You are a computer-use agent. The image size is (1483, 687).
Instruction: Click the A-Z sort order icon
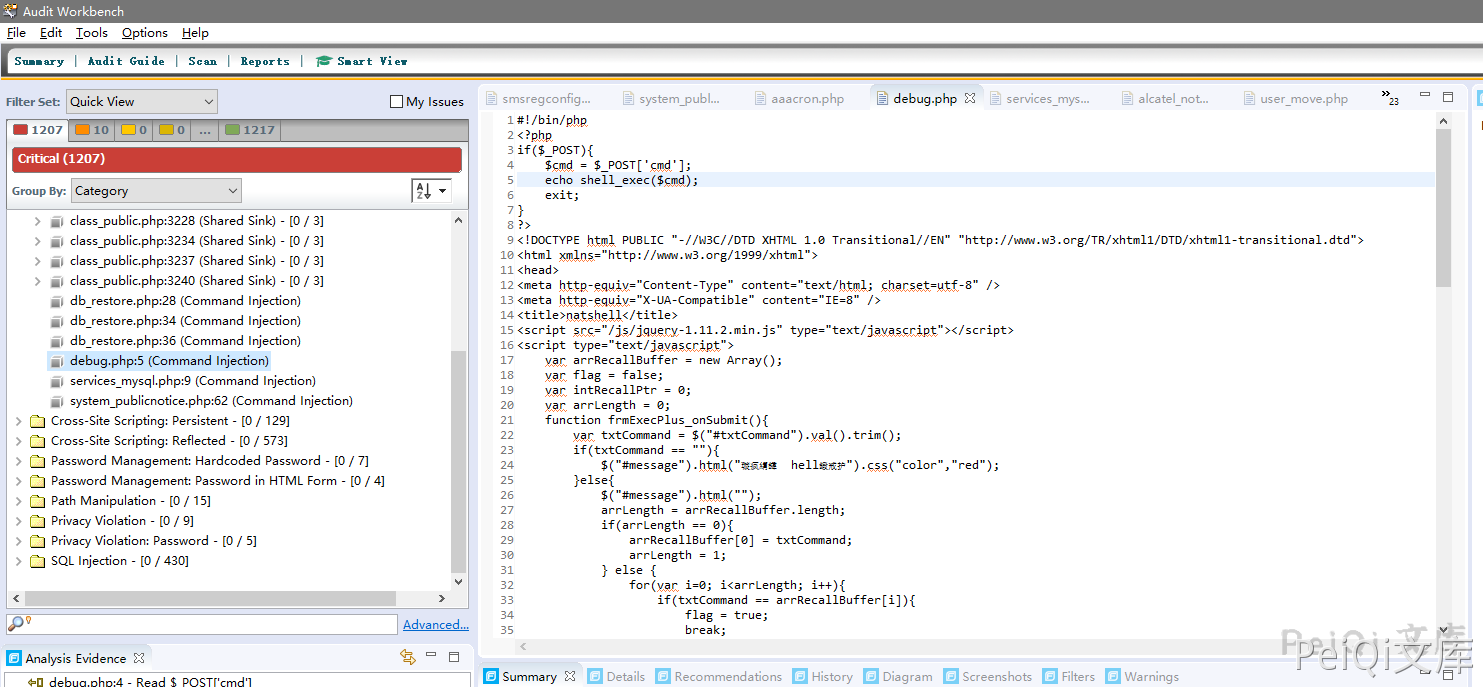(424, 191)
